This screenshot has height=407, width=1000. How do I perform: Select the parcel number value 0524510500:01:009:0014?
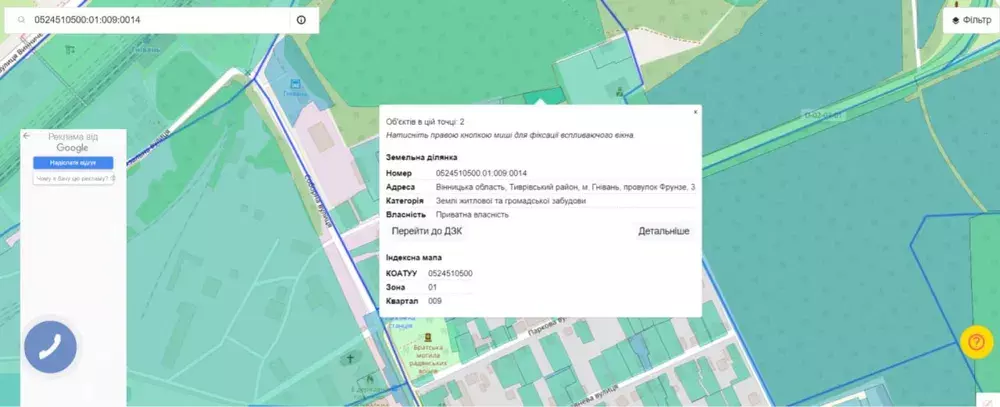[482, 174]
